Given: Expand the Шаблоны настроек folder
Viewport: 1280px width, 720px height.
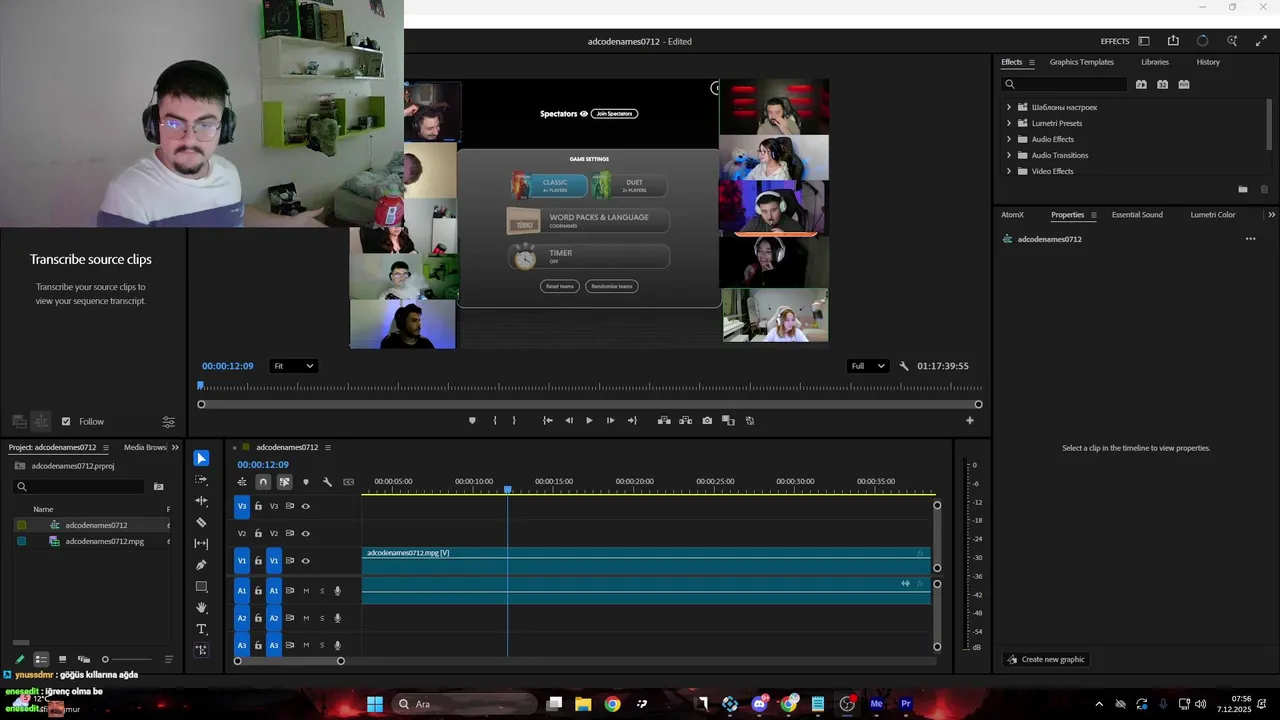Looking at the screenshot, I should click(1009, 107).
